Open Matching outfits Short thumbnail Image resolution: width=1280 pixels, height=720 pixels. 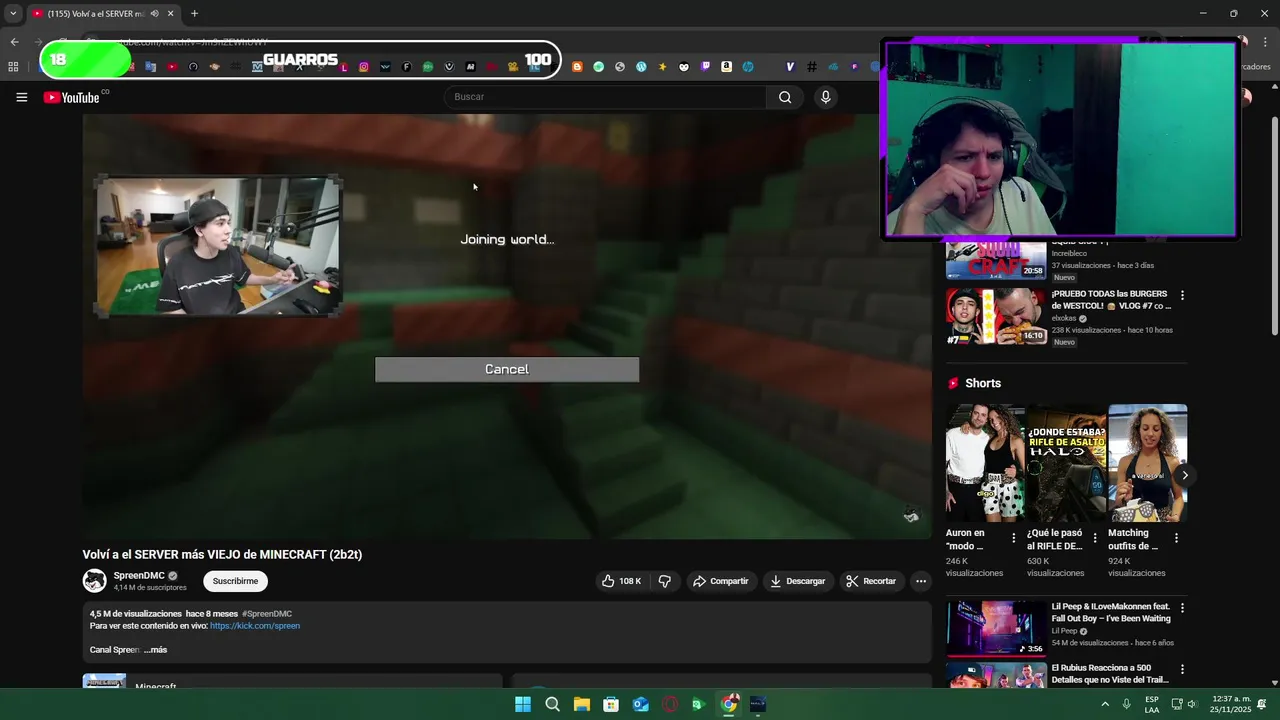pos(1148,463)
